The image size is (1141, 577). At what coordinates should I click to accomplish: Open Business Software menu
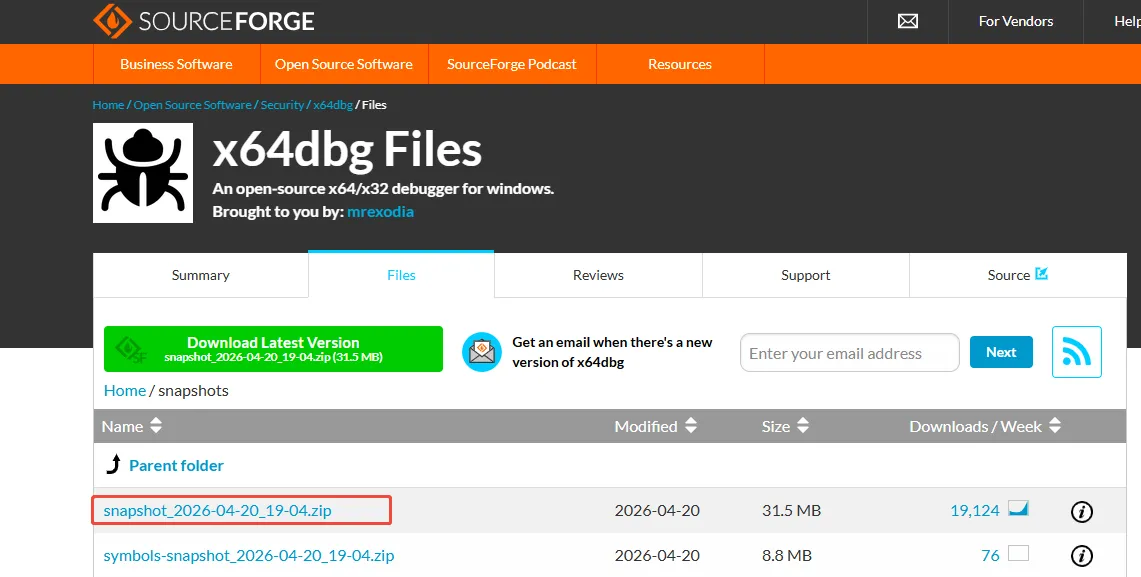pyautogui.click(x=176, y=64)
